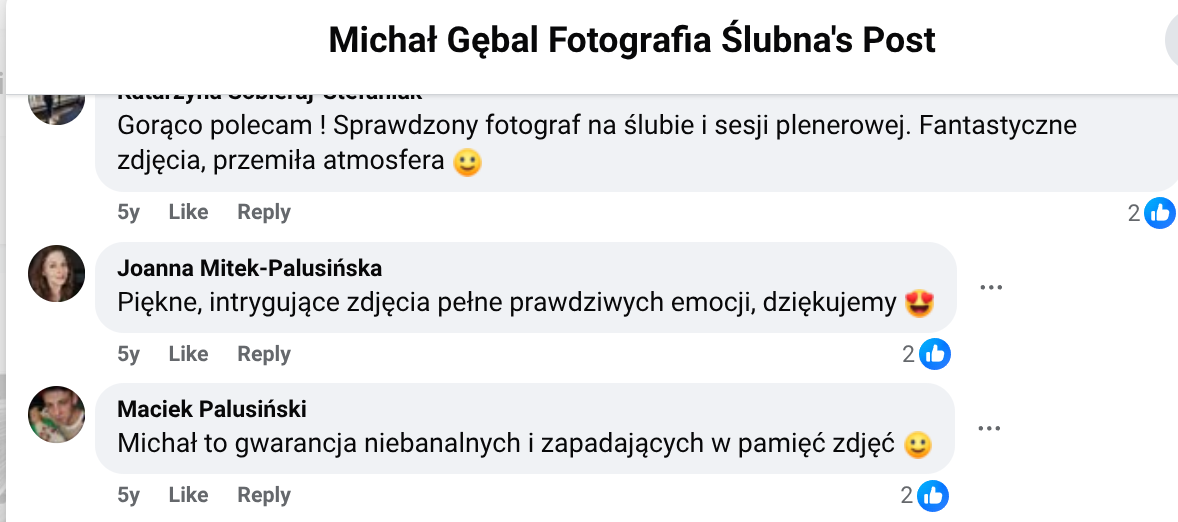Open three-dot options for Joanna's comment
Viewport: 1178px width, 522px height.
[x=990, y=287]
